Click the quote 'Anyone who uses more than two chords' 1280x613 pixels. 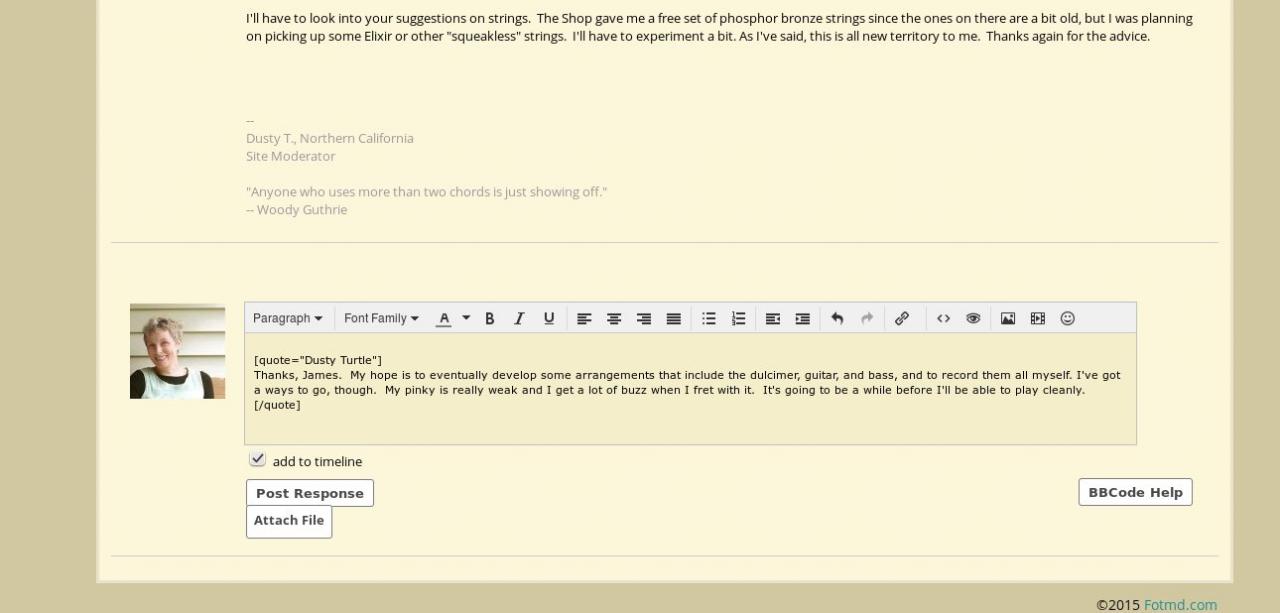pyautogui.click(x=427, y=191)
